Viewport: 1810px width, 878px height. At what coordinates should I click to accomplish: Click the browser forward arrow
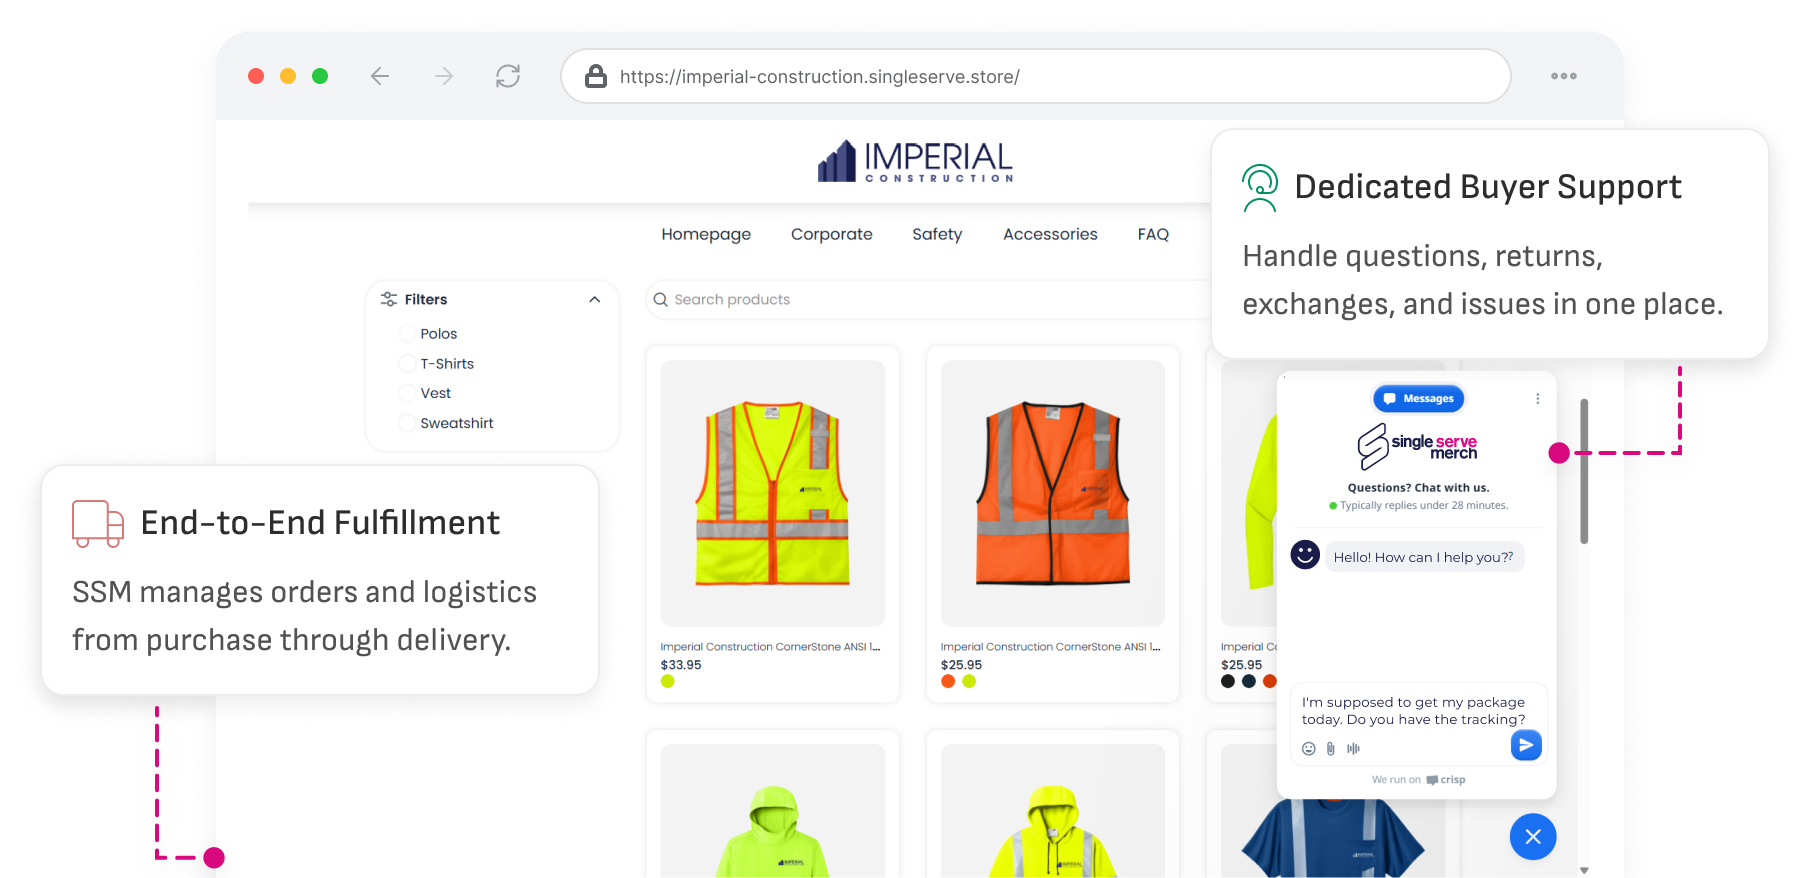click(444, 76)
